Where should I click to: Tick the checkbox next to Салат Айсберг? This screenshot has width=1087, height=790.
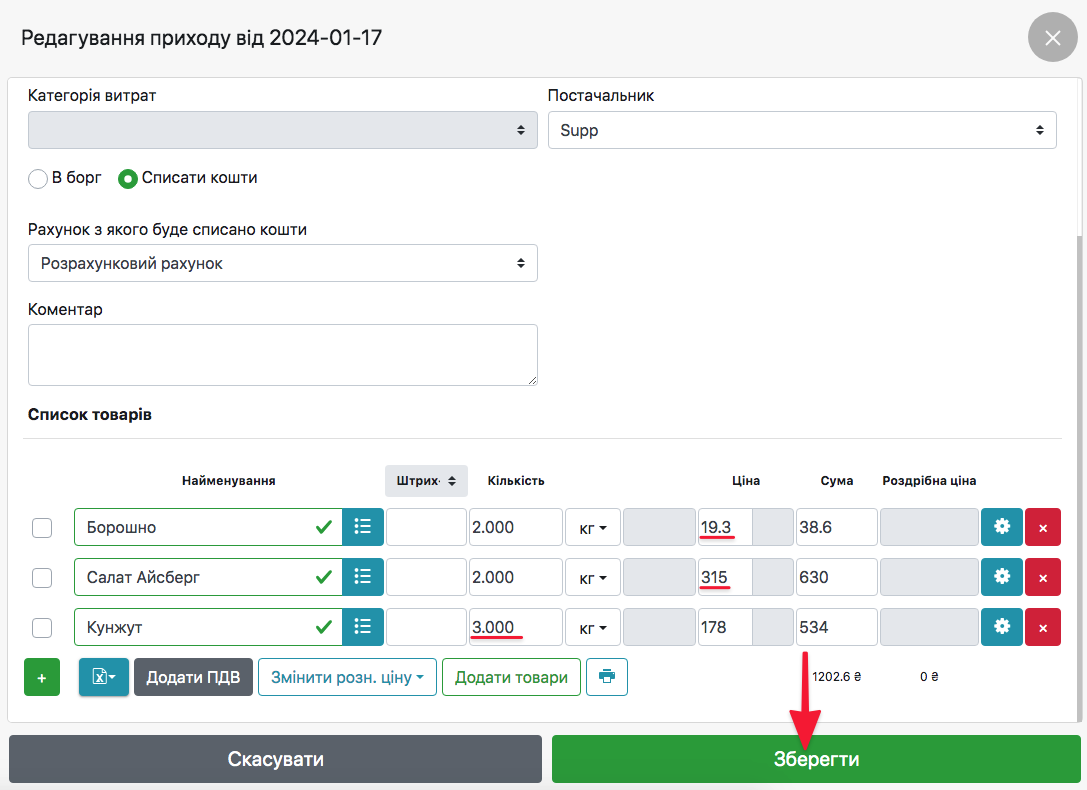(x=42, y=577)
